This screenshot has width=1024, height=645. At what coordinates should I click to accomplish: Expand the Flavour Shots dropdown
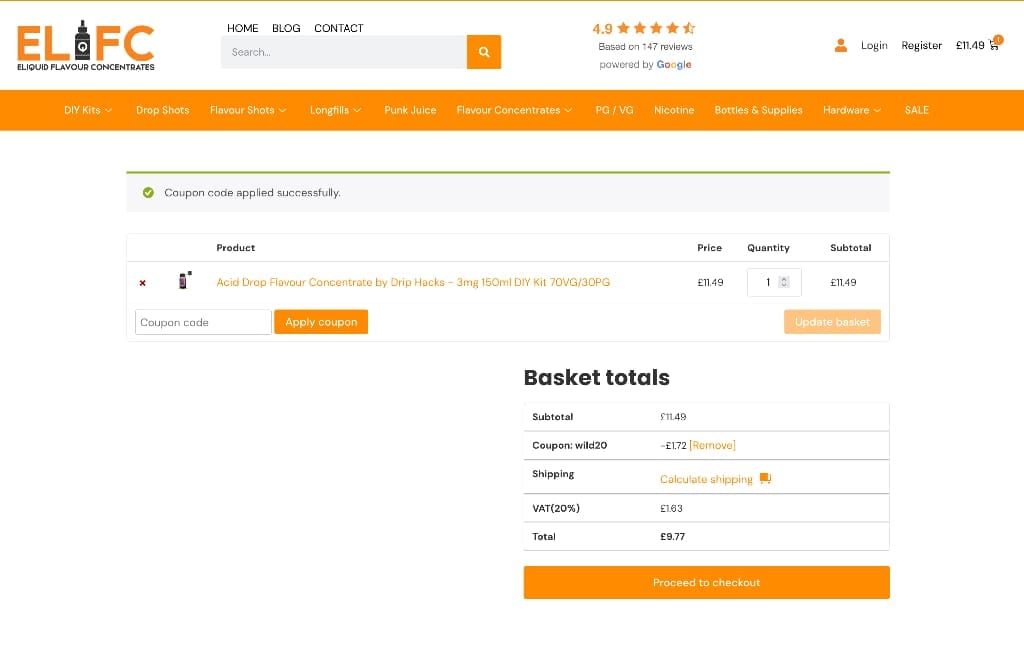click(x=248, y=110)
